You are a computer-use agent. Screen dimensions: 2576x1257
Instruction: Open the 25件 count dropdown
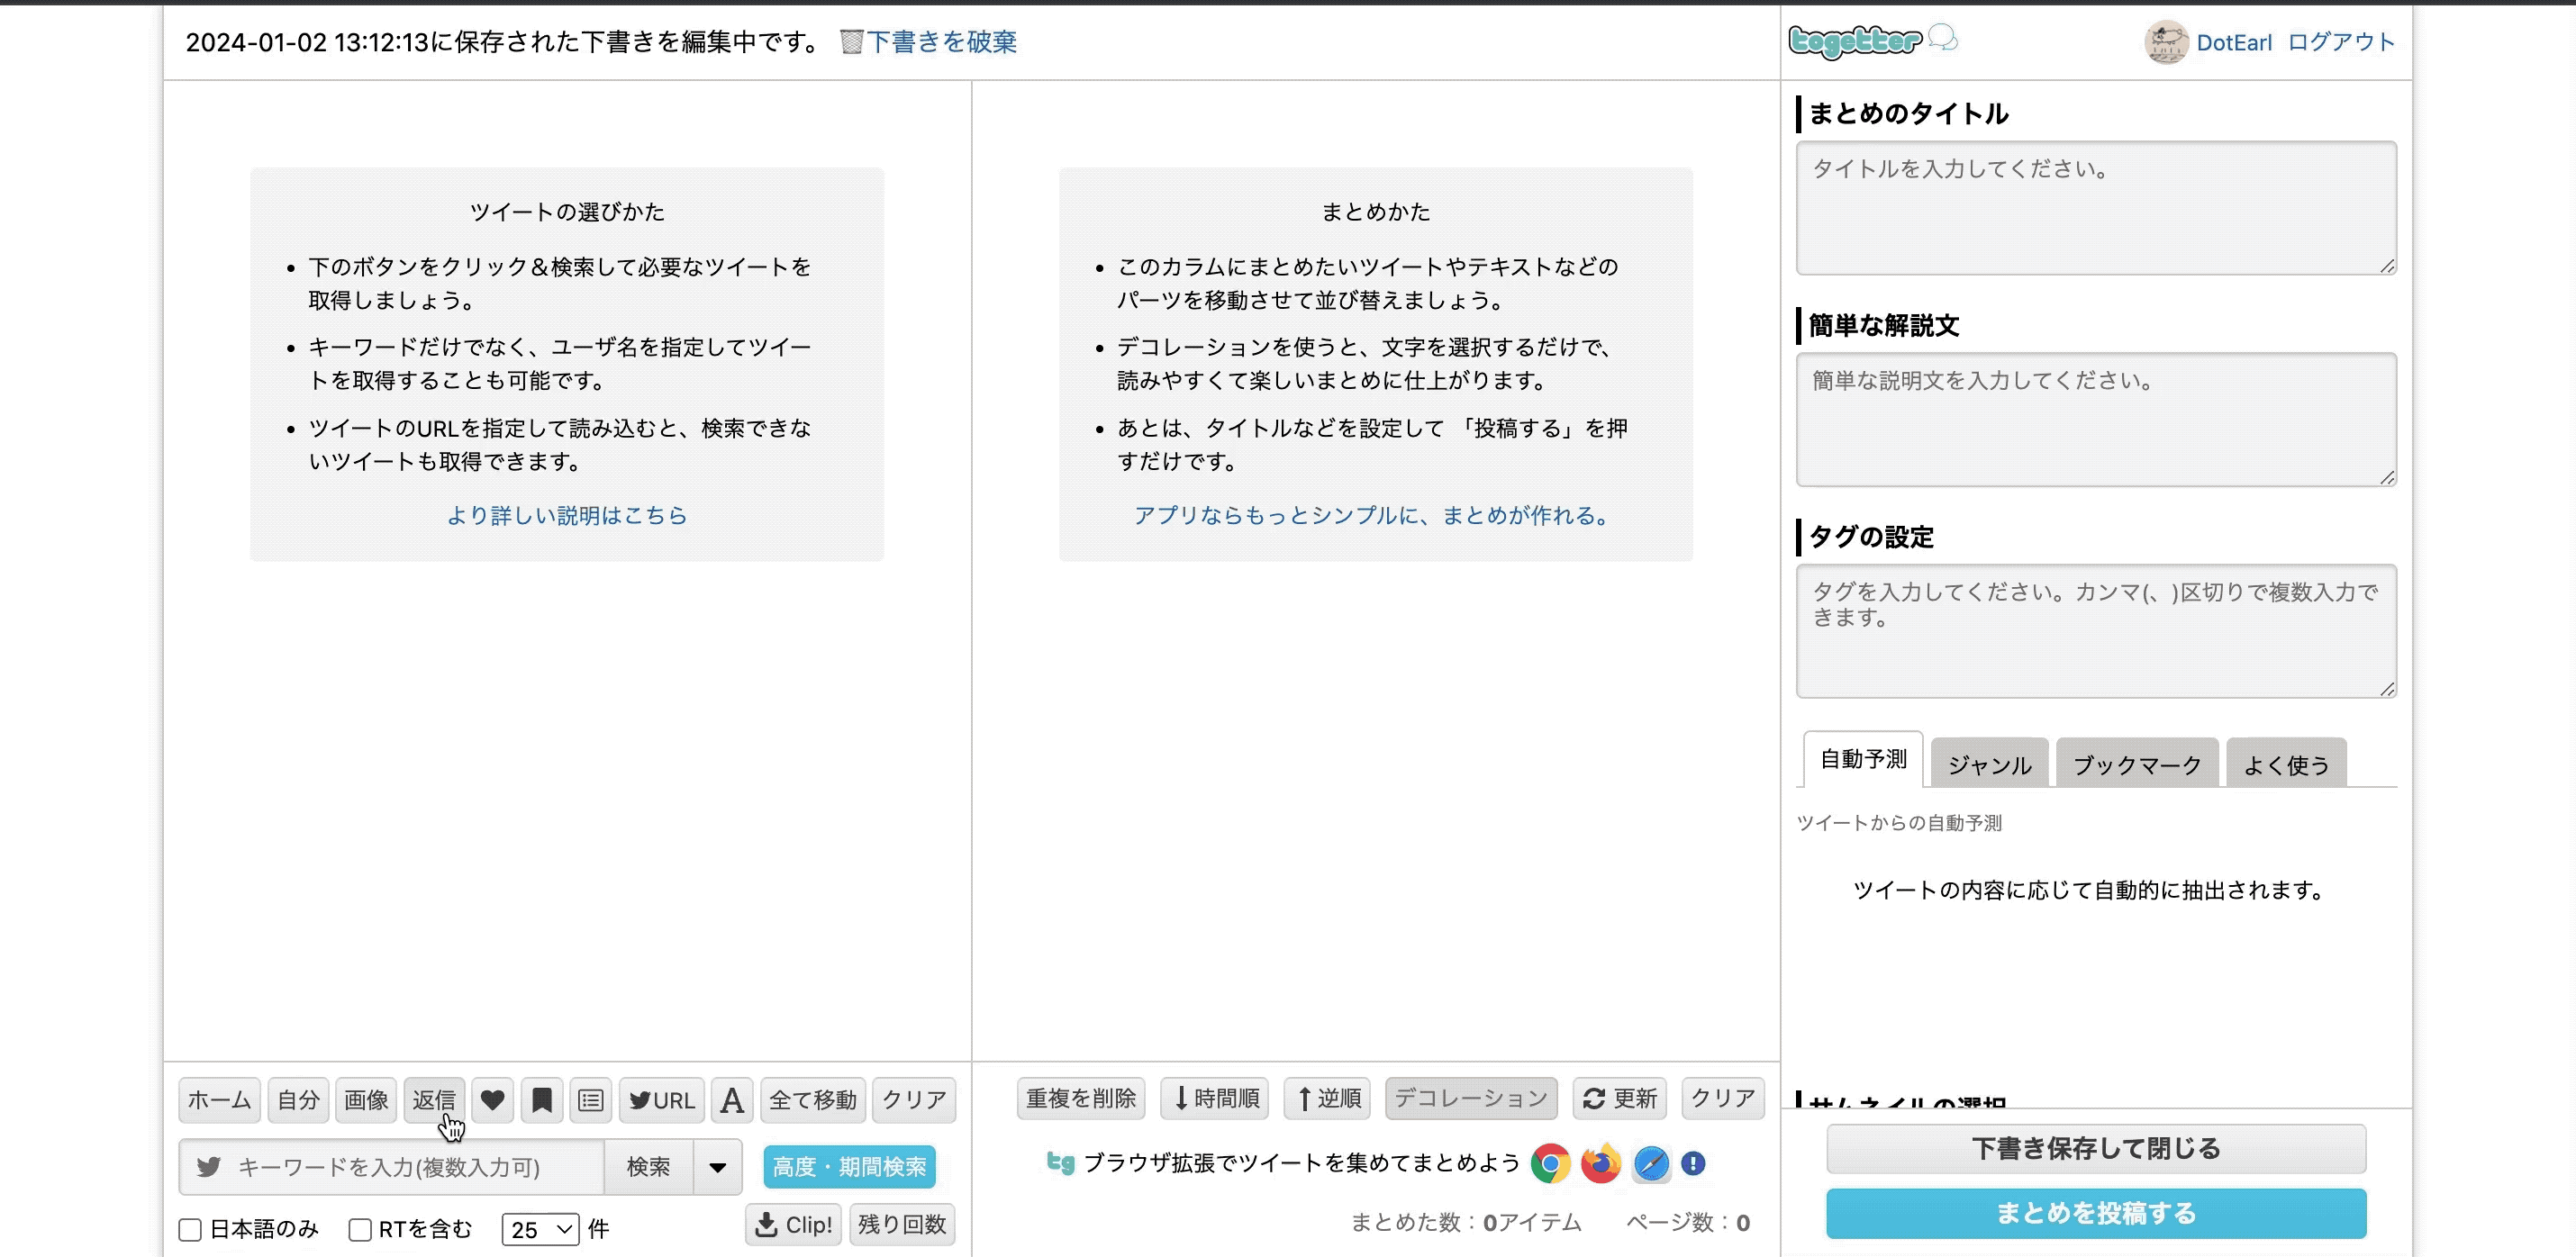(540, 1229)
